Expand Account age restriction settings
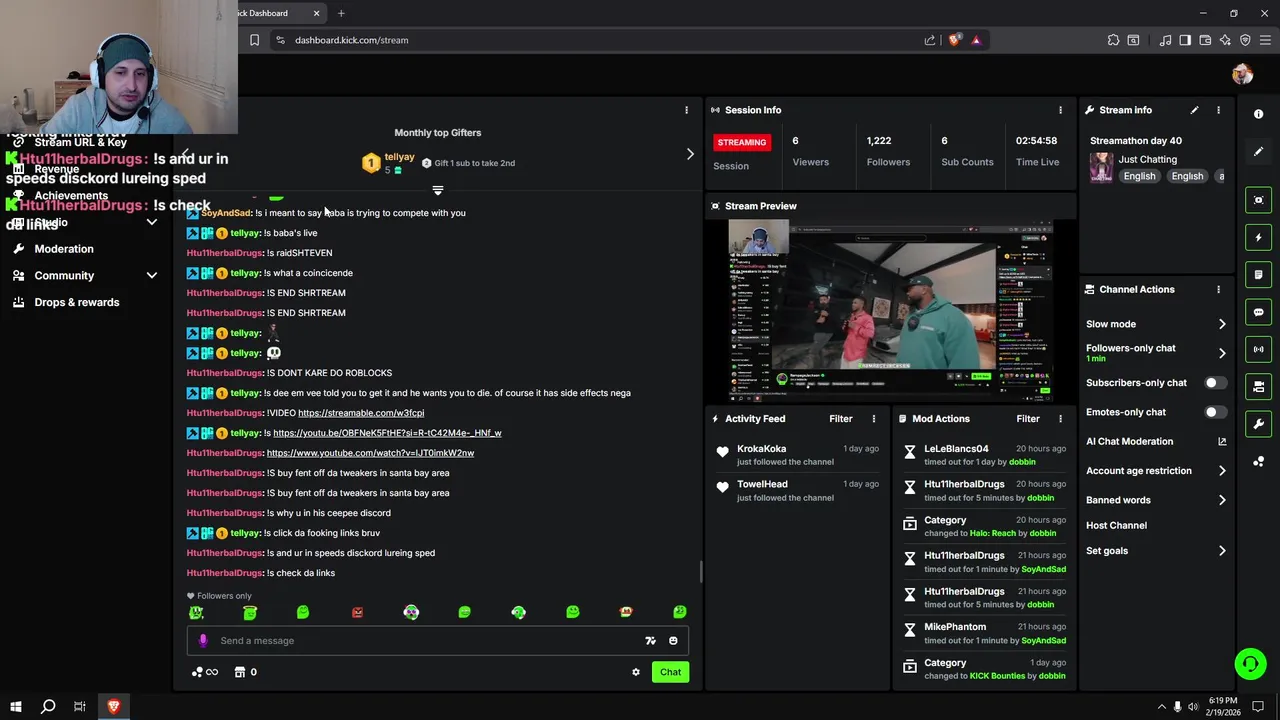This screenshot has height=720, width=1280. (1221, 471)
